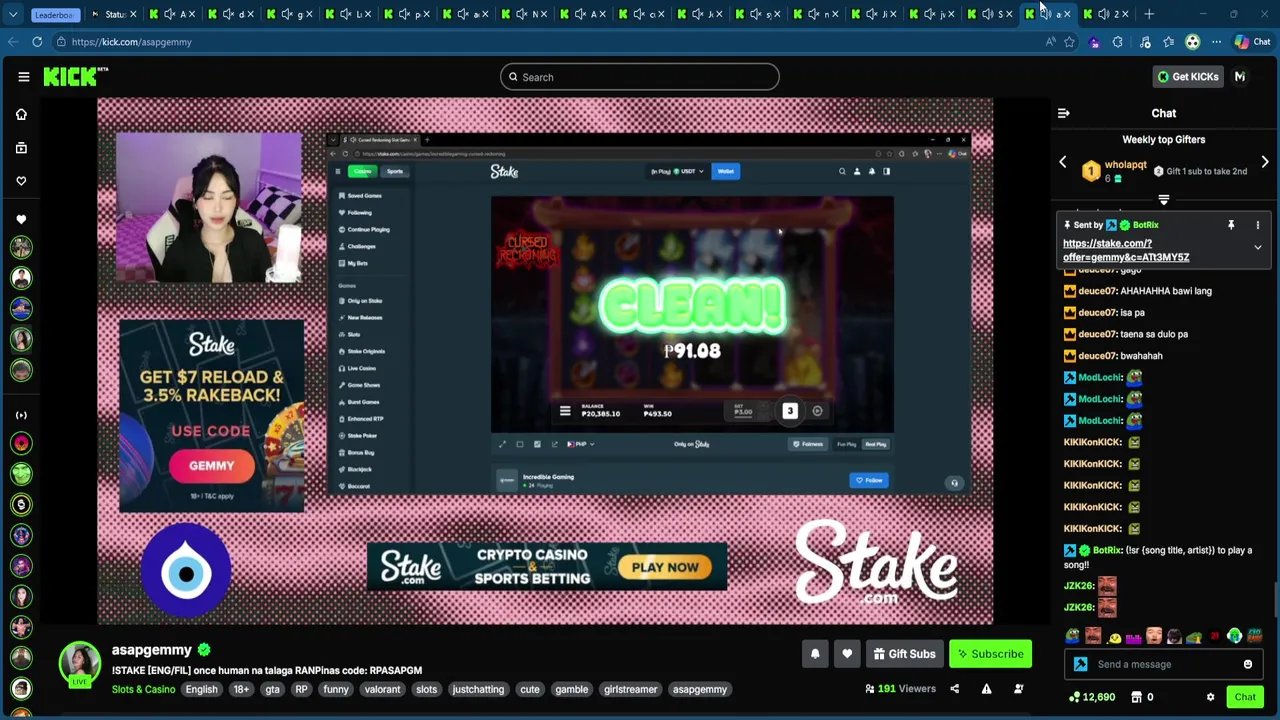Image resolution: width=1280 pixels, height=720 pixels.
Task: Open Copilot Chat in browser toolbar
Action: 1252,42
